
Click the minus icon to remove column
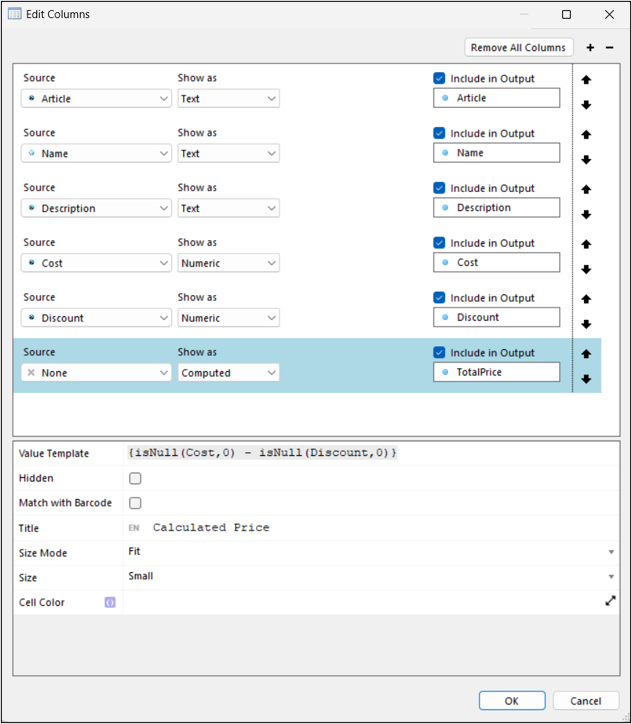pos(610,48)
